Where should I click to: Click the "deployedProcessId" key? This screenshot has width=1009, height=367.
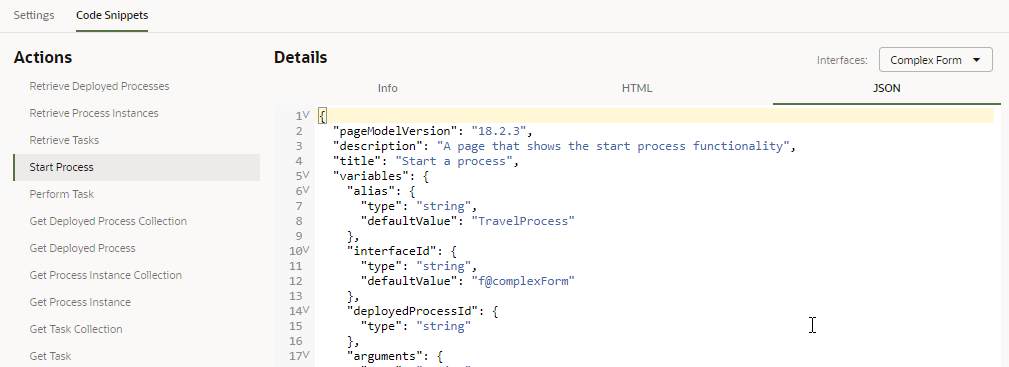point(412,311)
